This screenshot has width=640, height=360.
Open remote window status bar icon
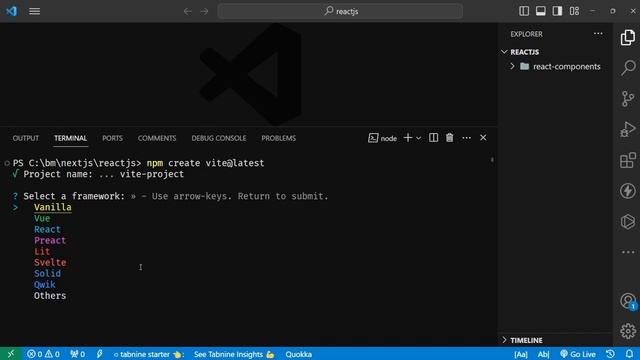coord(11,354)
